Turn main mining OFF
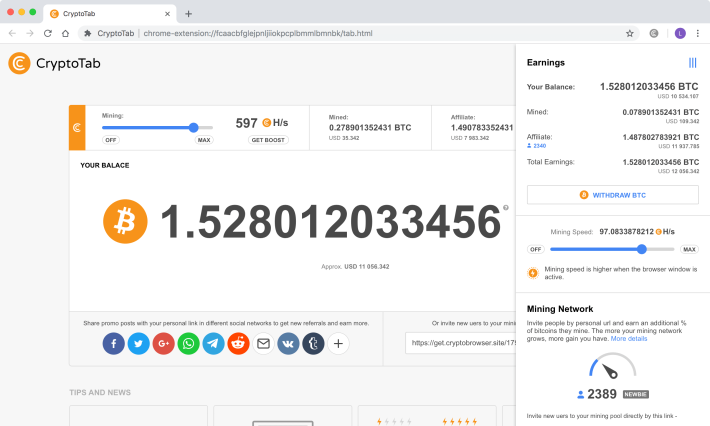The image size is (710, 426). click(x=111, y=140)
